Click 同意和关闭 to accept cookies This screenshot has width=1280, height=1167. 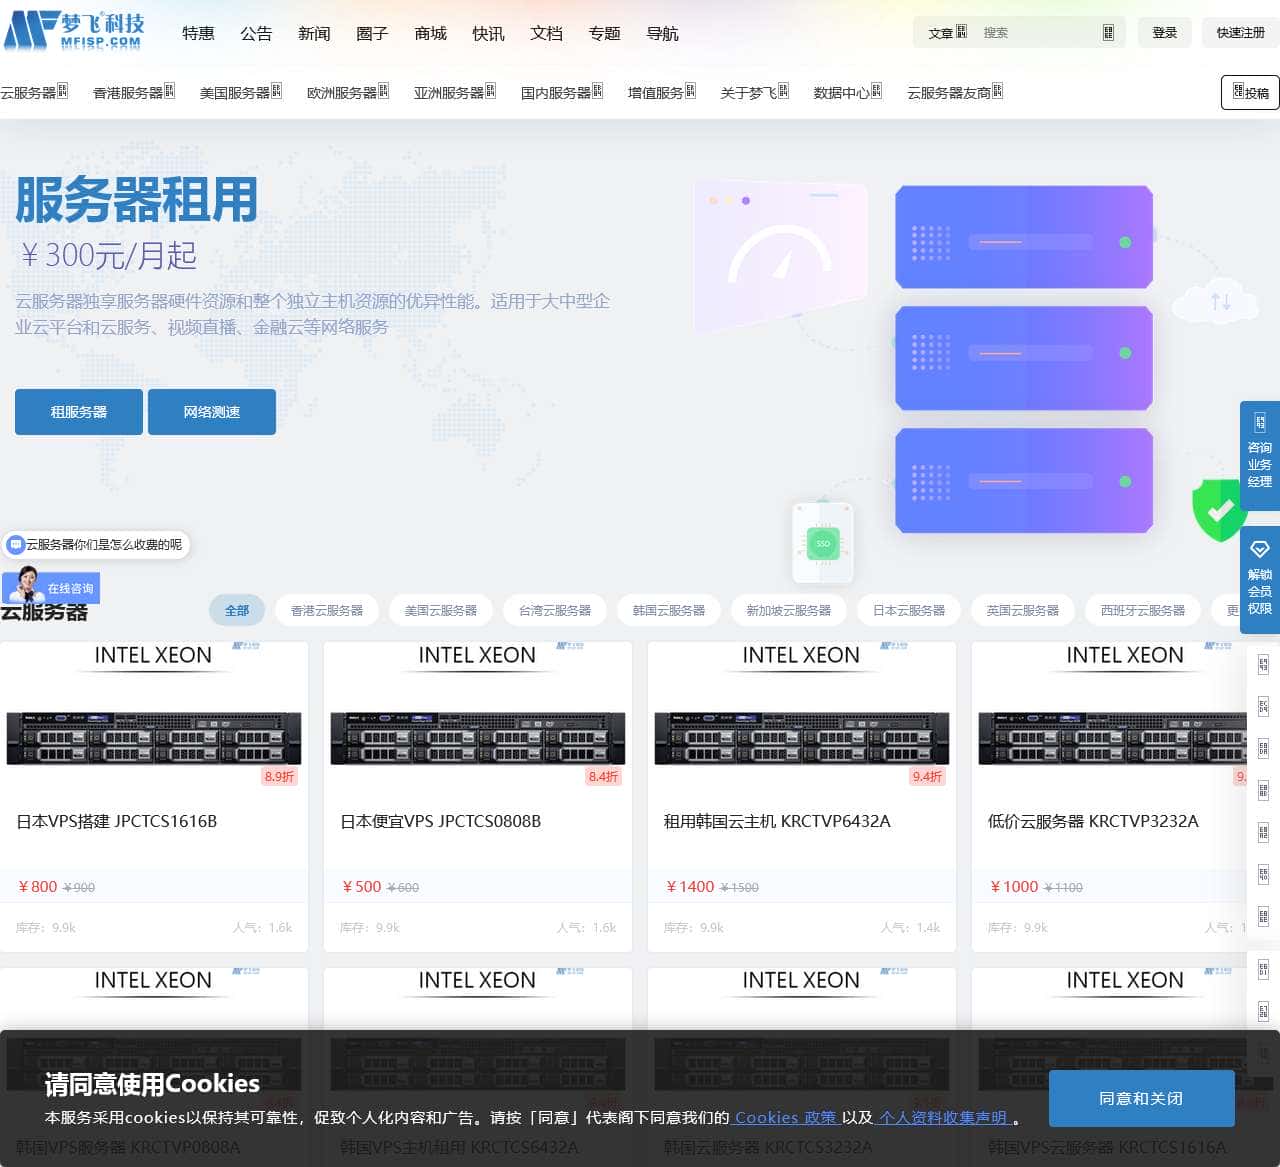(x=1141, y=1098)
